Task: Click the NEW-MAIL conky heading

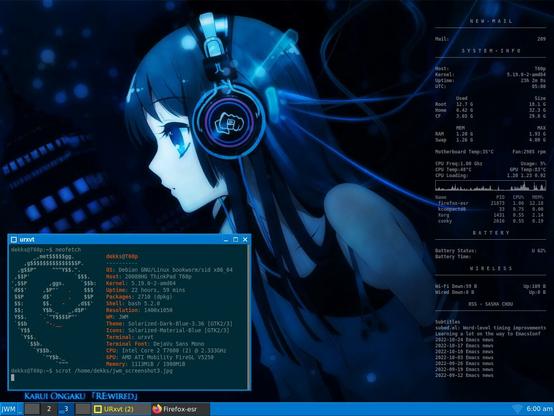Action: (491, 21)
